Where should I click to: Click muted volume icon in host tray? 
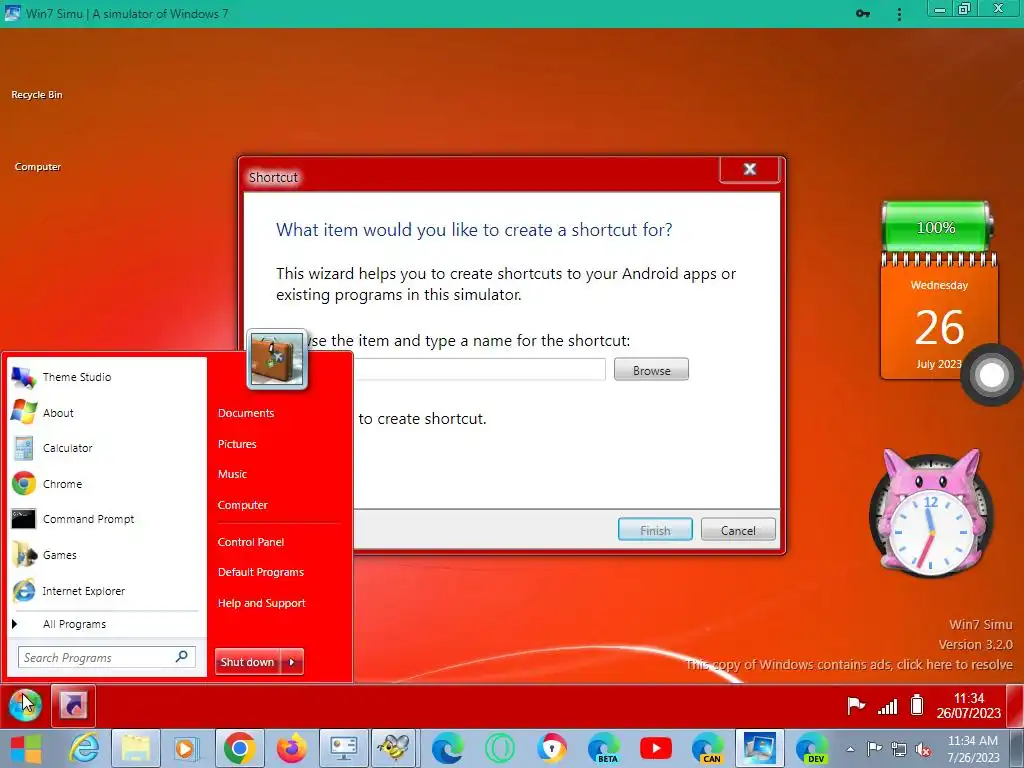pyautogui.click(x=923, y=749)
